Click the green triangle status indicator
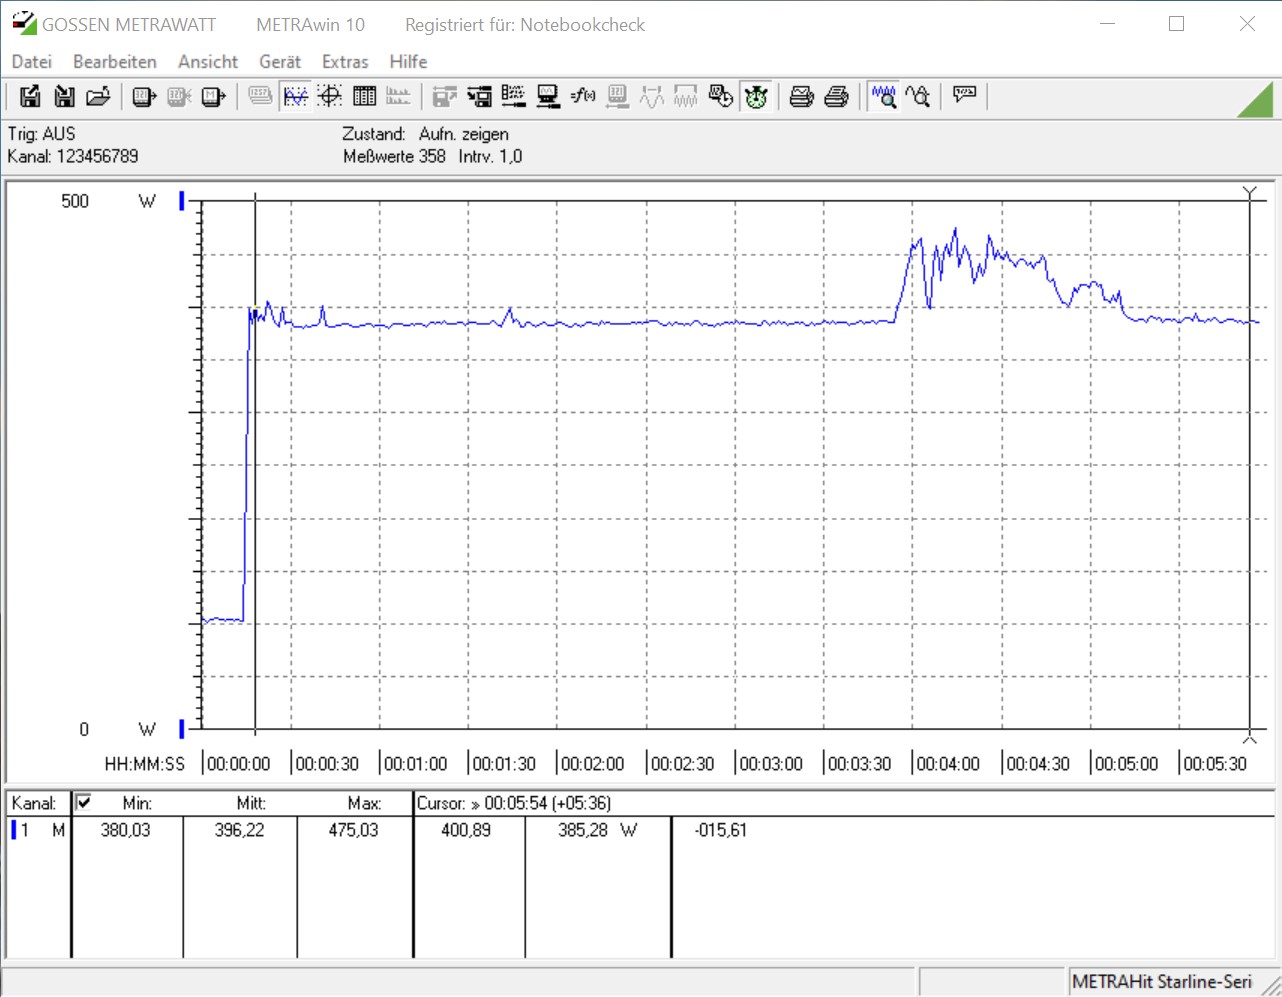The image size is (1282, 997). [1255, 100]
